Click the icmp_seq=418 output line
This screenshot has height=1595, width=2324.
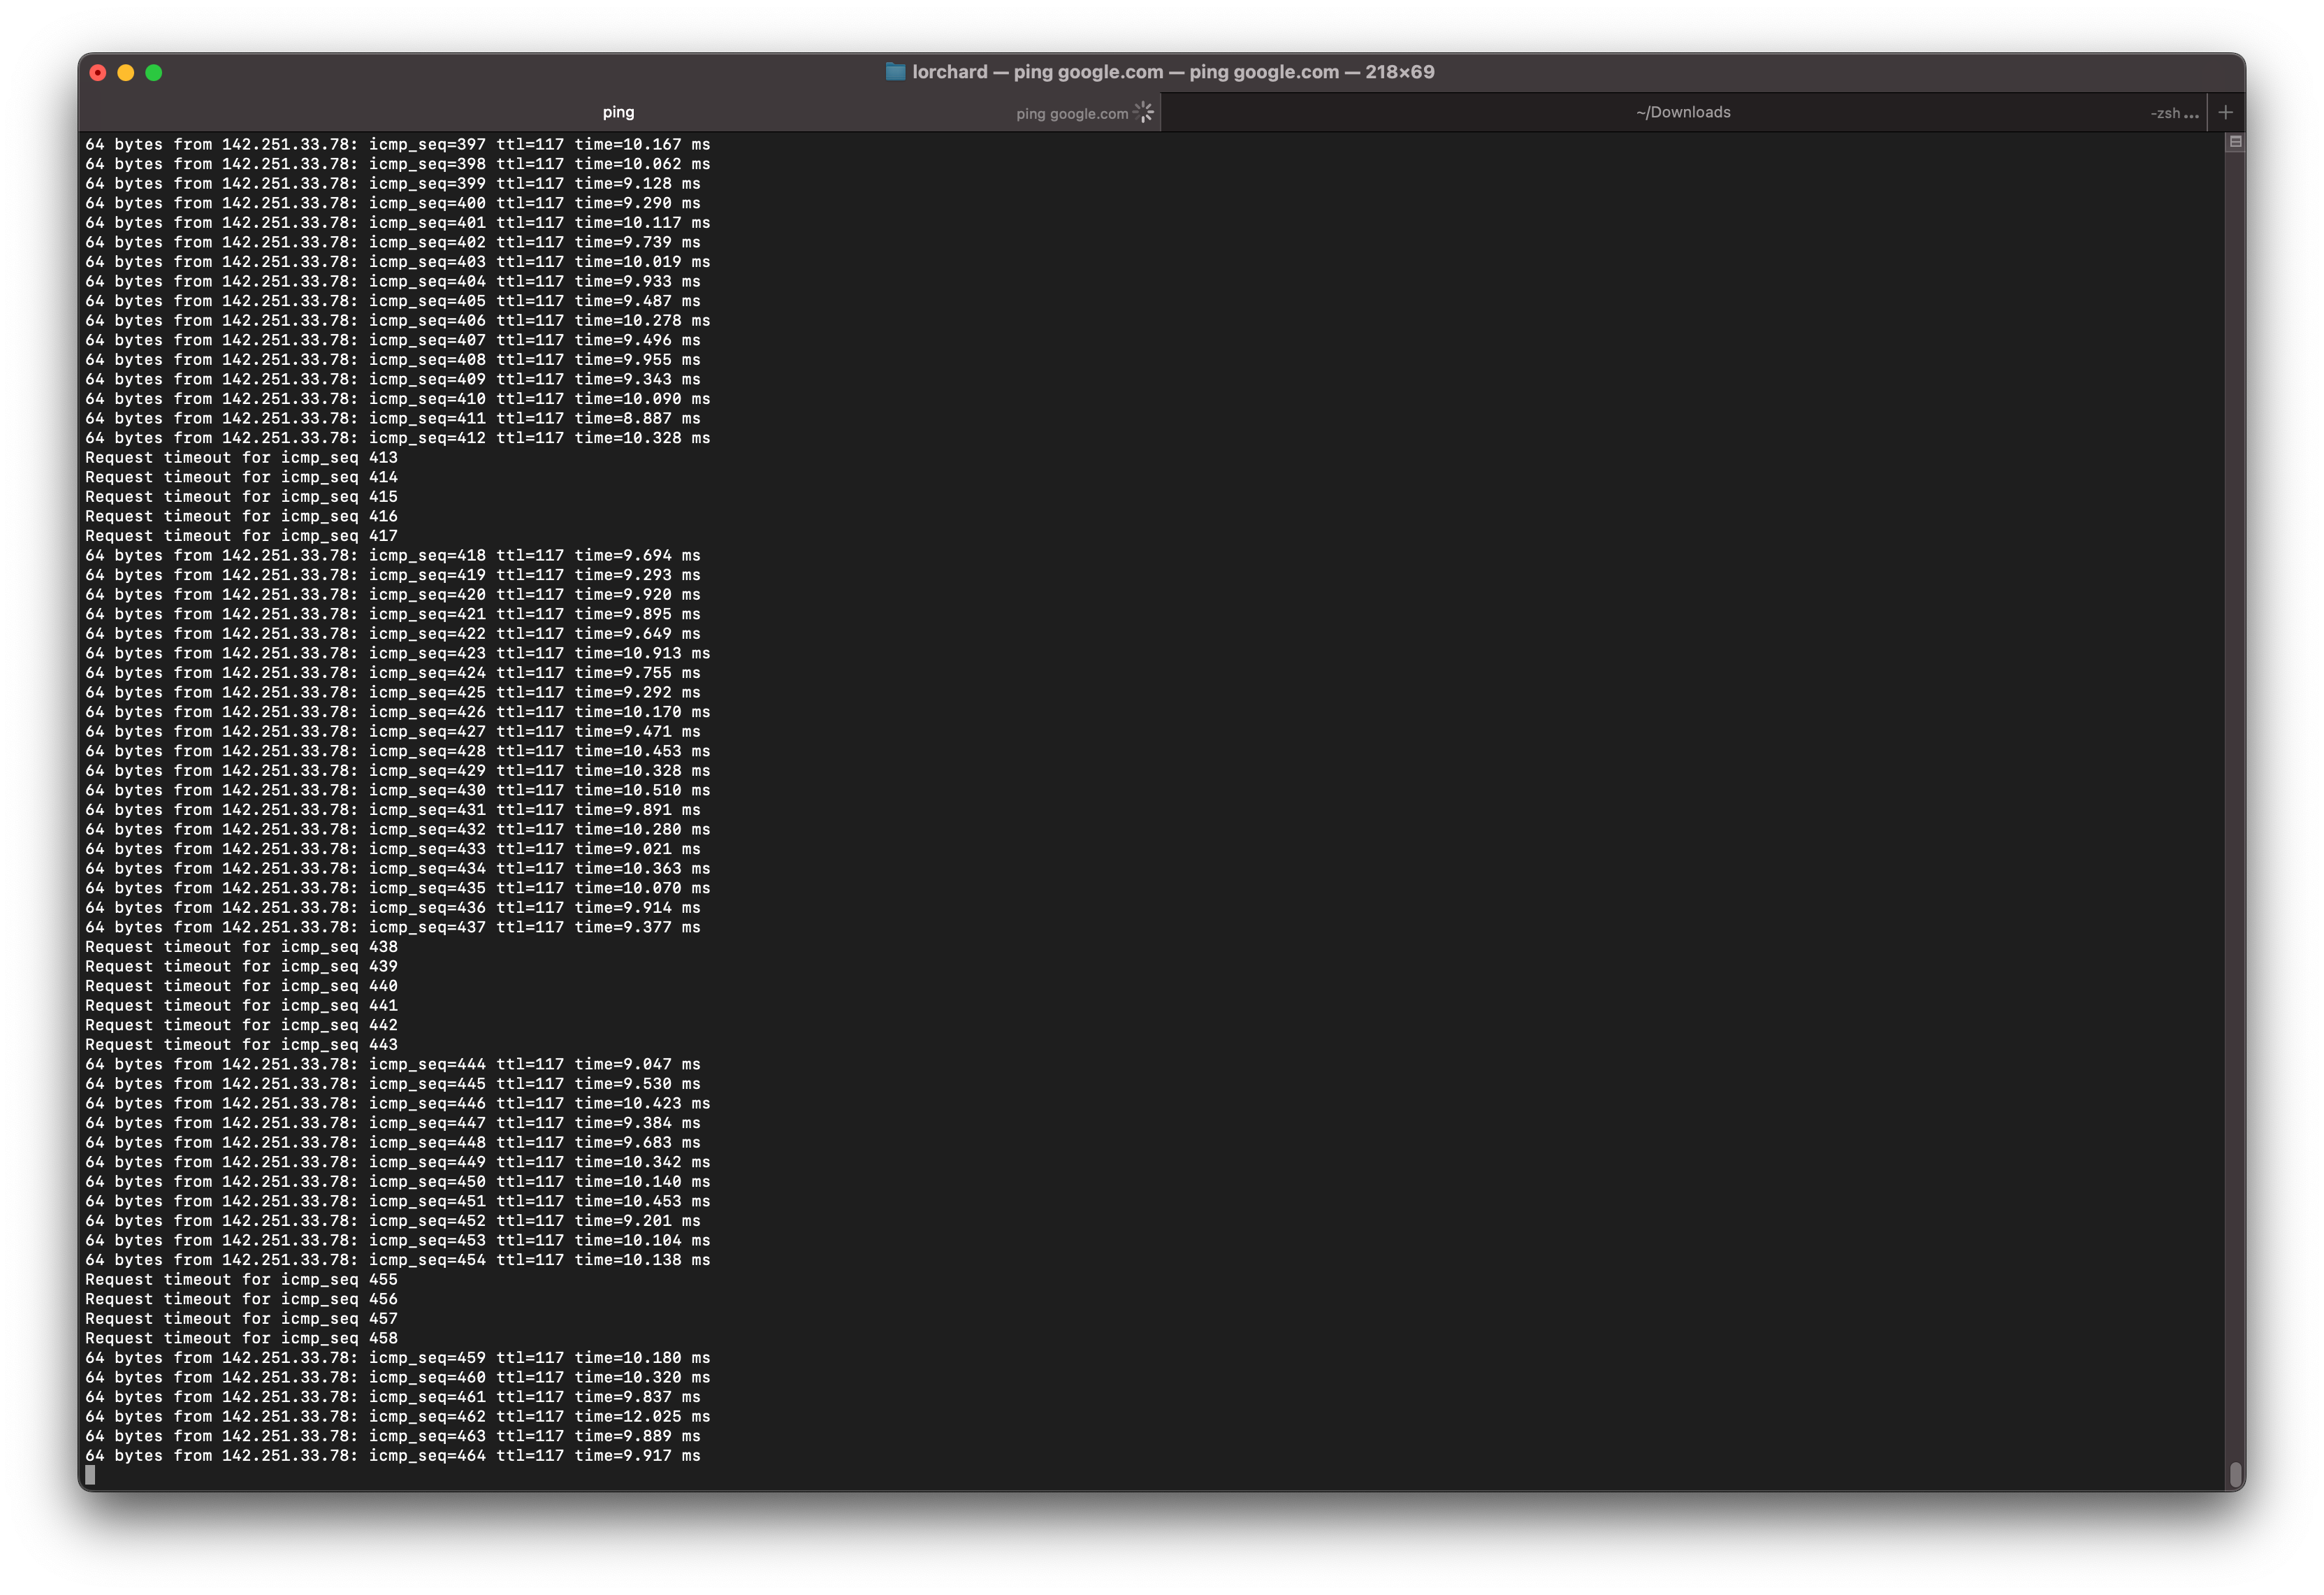tap(392, 555)
